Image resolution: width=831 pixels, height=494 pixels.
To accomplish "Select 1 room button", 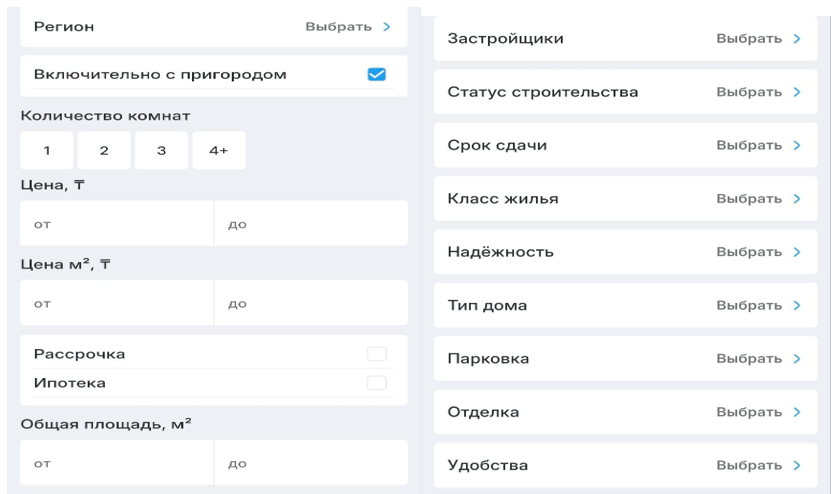I will [46, 151].
